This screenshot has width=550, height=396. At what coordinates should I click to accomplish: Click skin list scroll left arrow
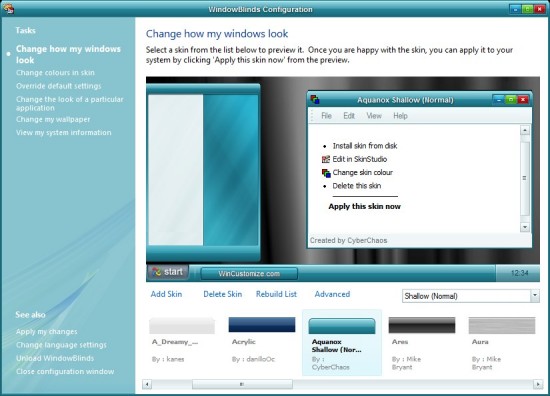(147, 384)
